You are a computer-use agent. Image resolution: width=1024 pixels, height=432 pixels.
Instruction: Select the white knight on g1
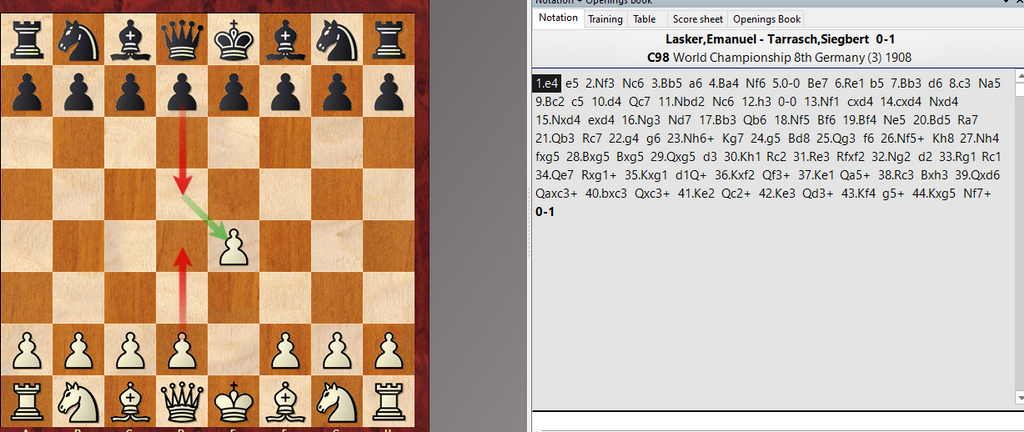(338, 401)
